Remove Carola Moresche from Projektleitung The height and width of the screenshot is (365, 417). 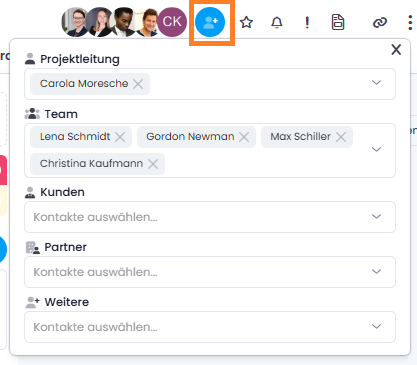138,84
